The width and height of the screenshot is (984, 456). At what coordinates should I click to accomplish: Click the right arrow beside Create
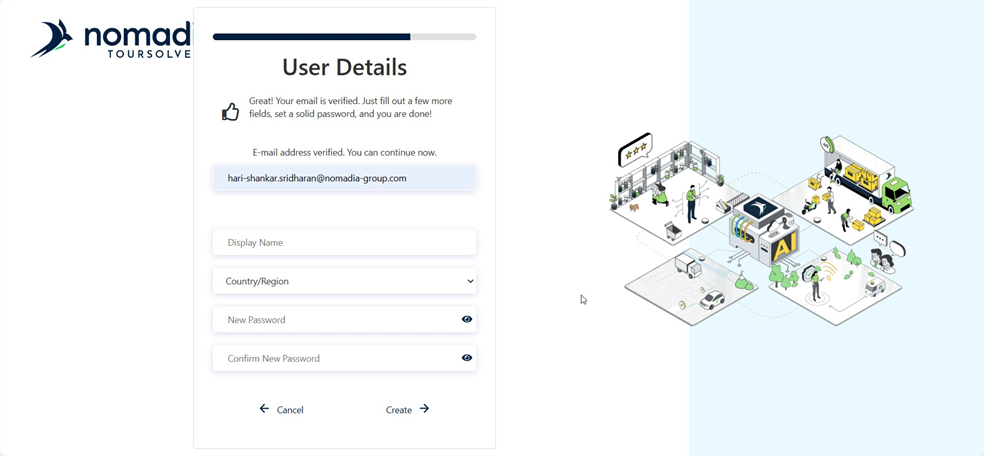[x=424, y=409]
